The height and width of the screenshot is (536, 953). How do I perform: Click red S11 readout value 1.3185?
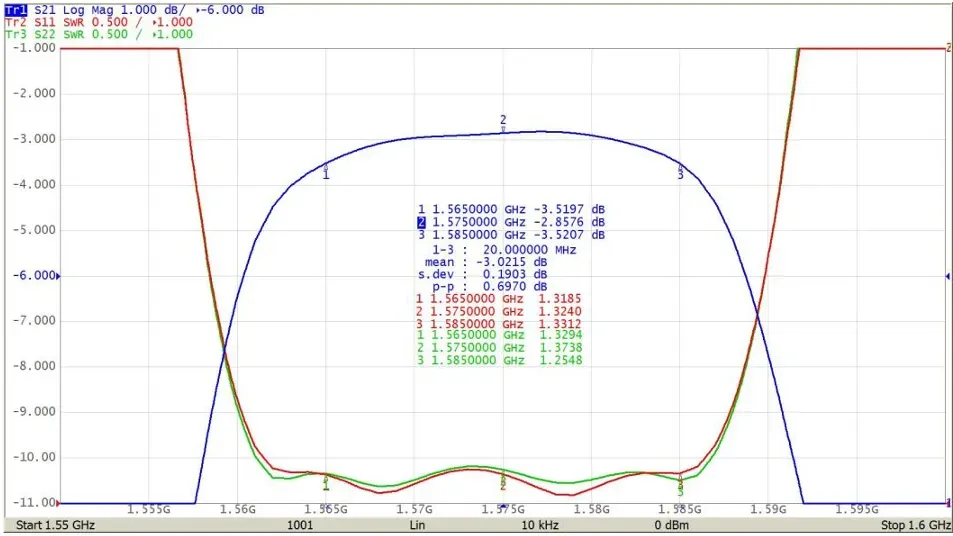tap(560, 299)
